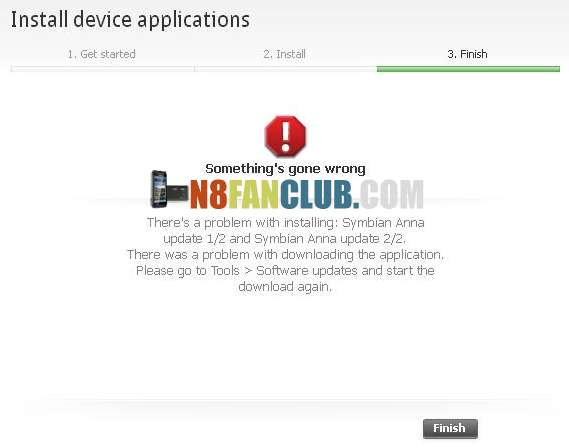The width and height of the screenshot is (569, 448).
Task: Select the '3. Finish' step
Action: coord(467,54)
